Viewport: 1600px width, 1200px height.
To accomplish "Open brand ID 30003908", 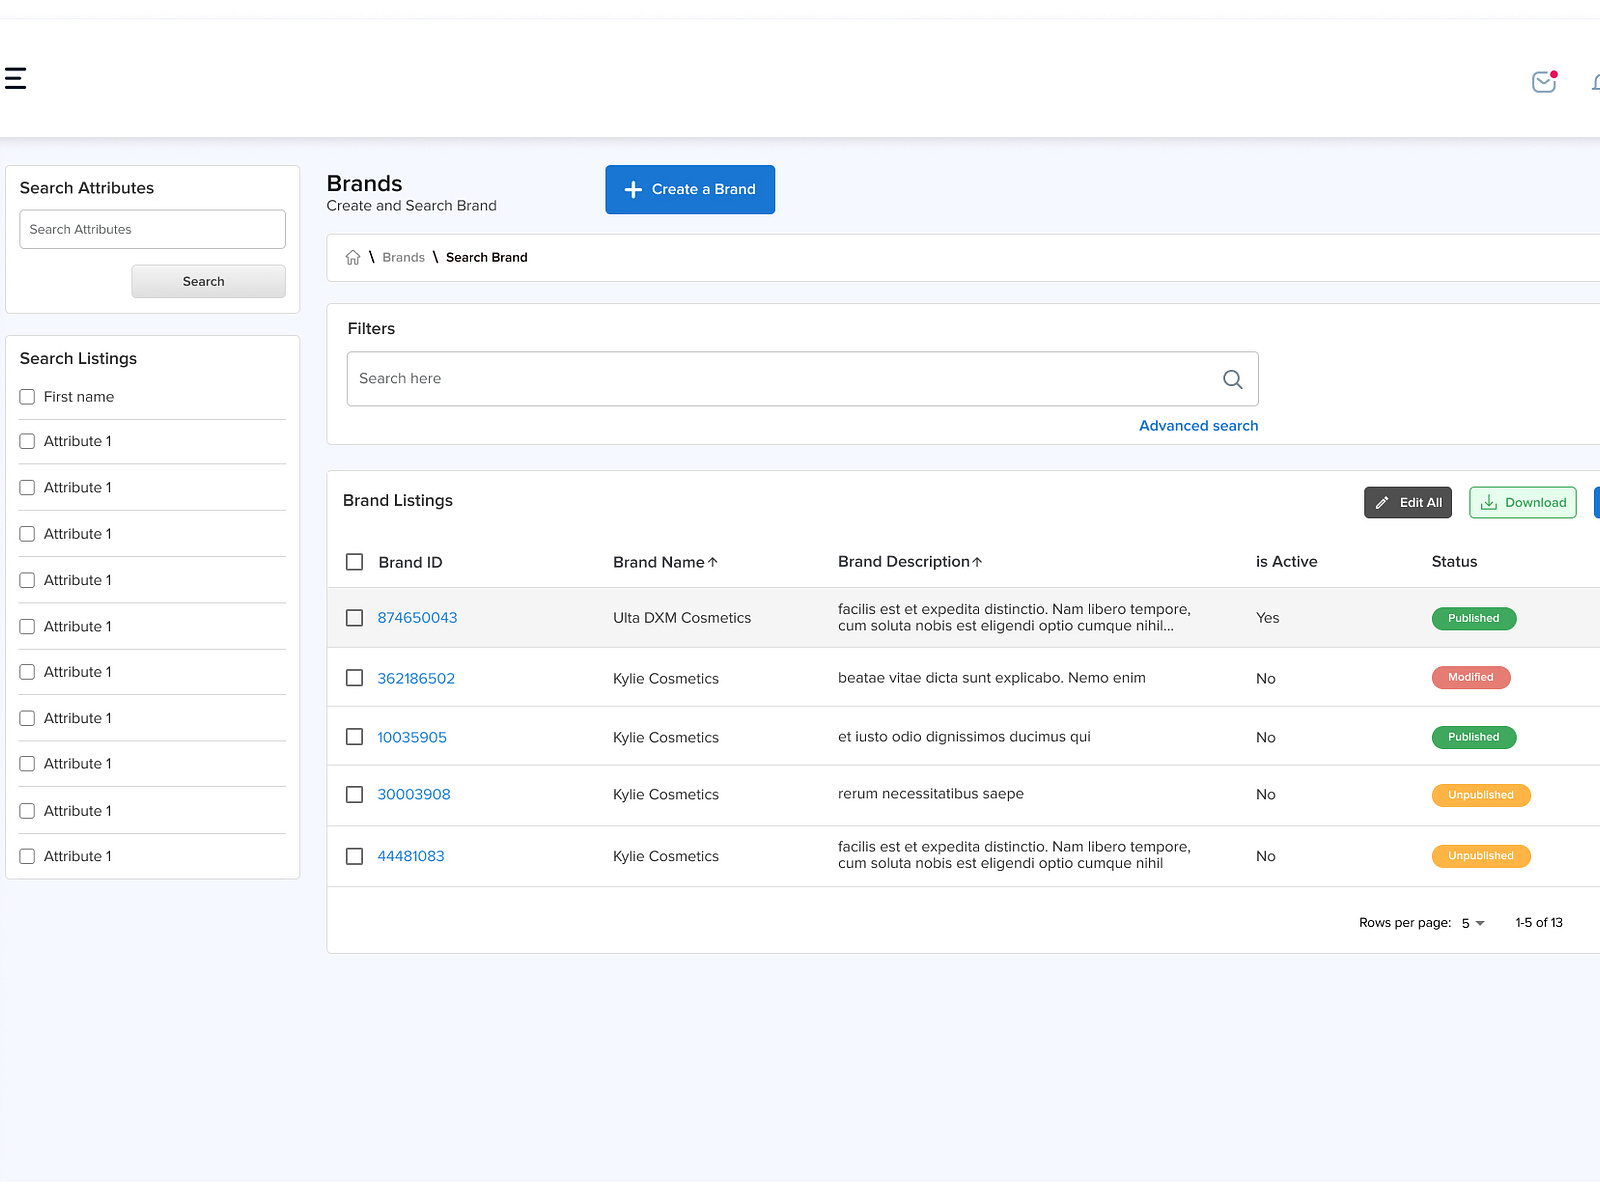I will [x=414, y=795].
